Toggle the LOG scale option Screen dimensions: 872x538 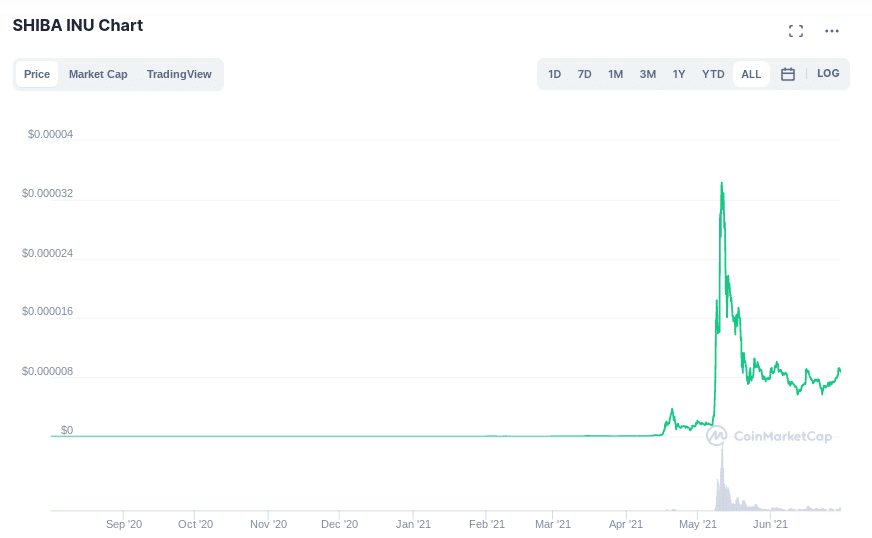click(x=828, y=73)
